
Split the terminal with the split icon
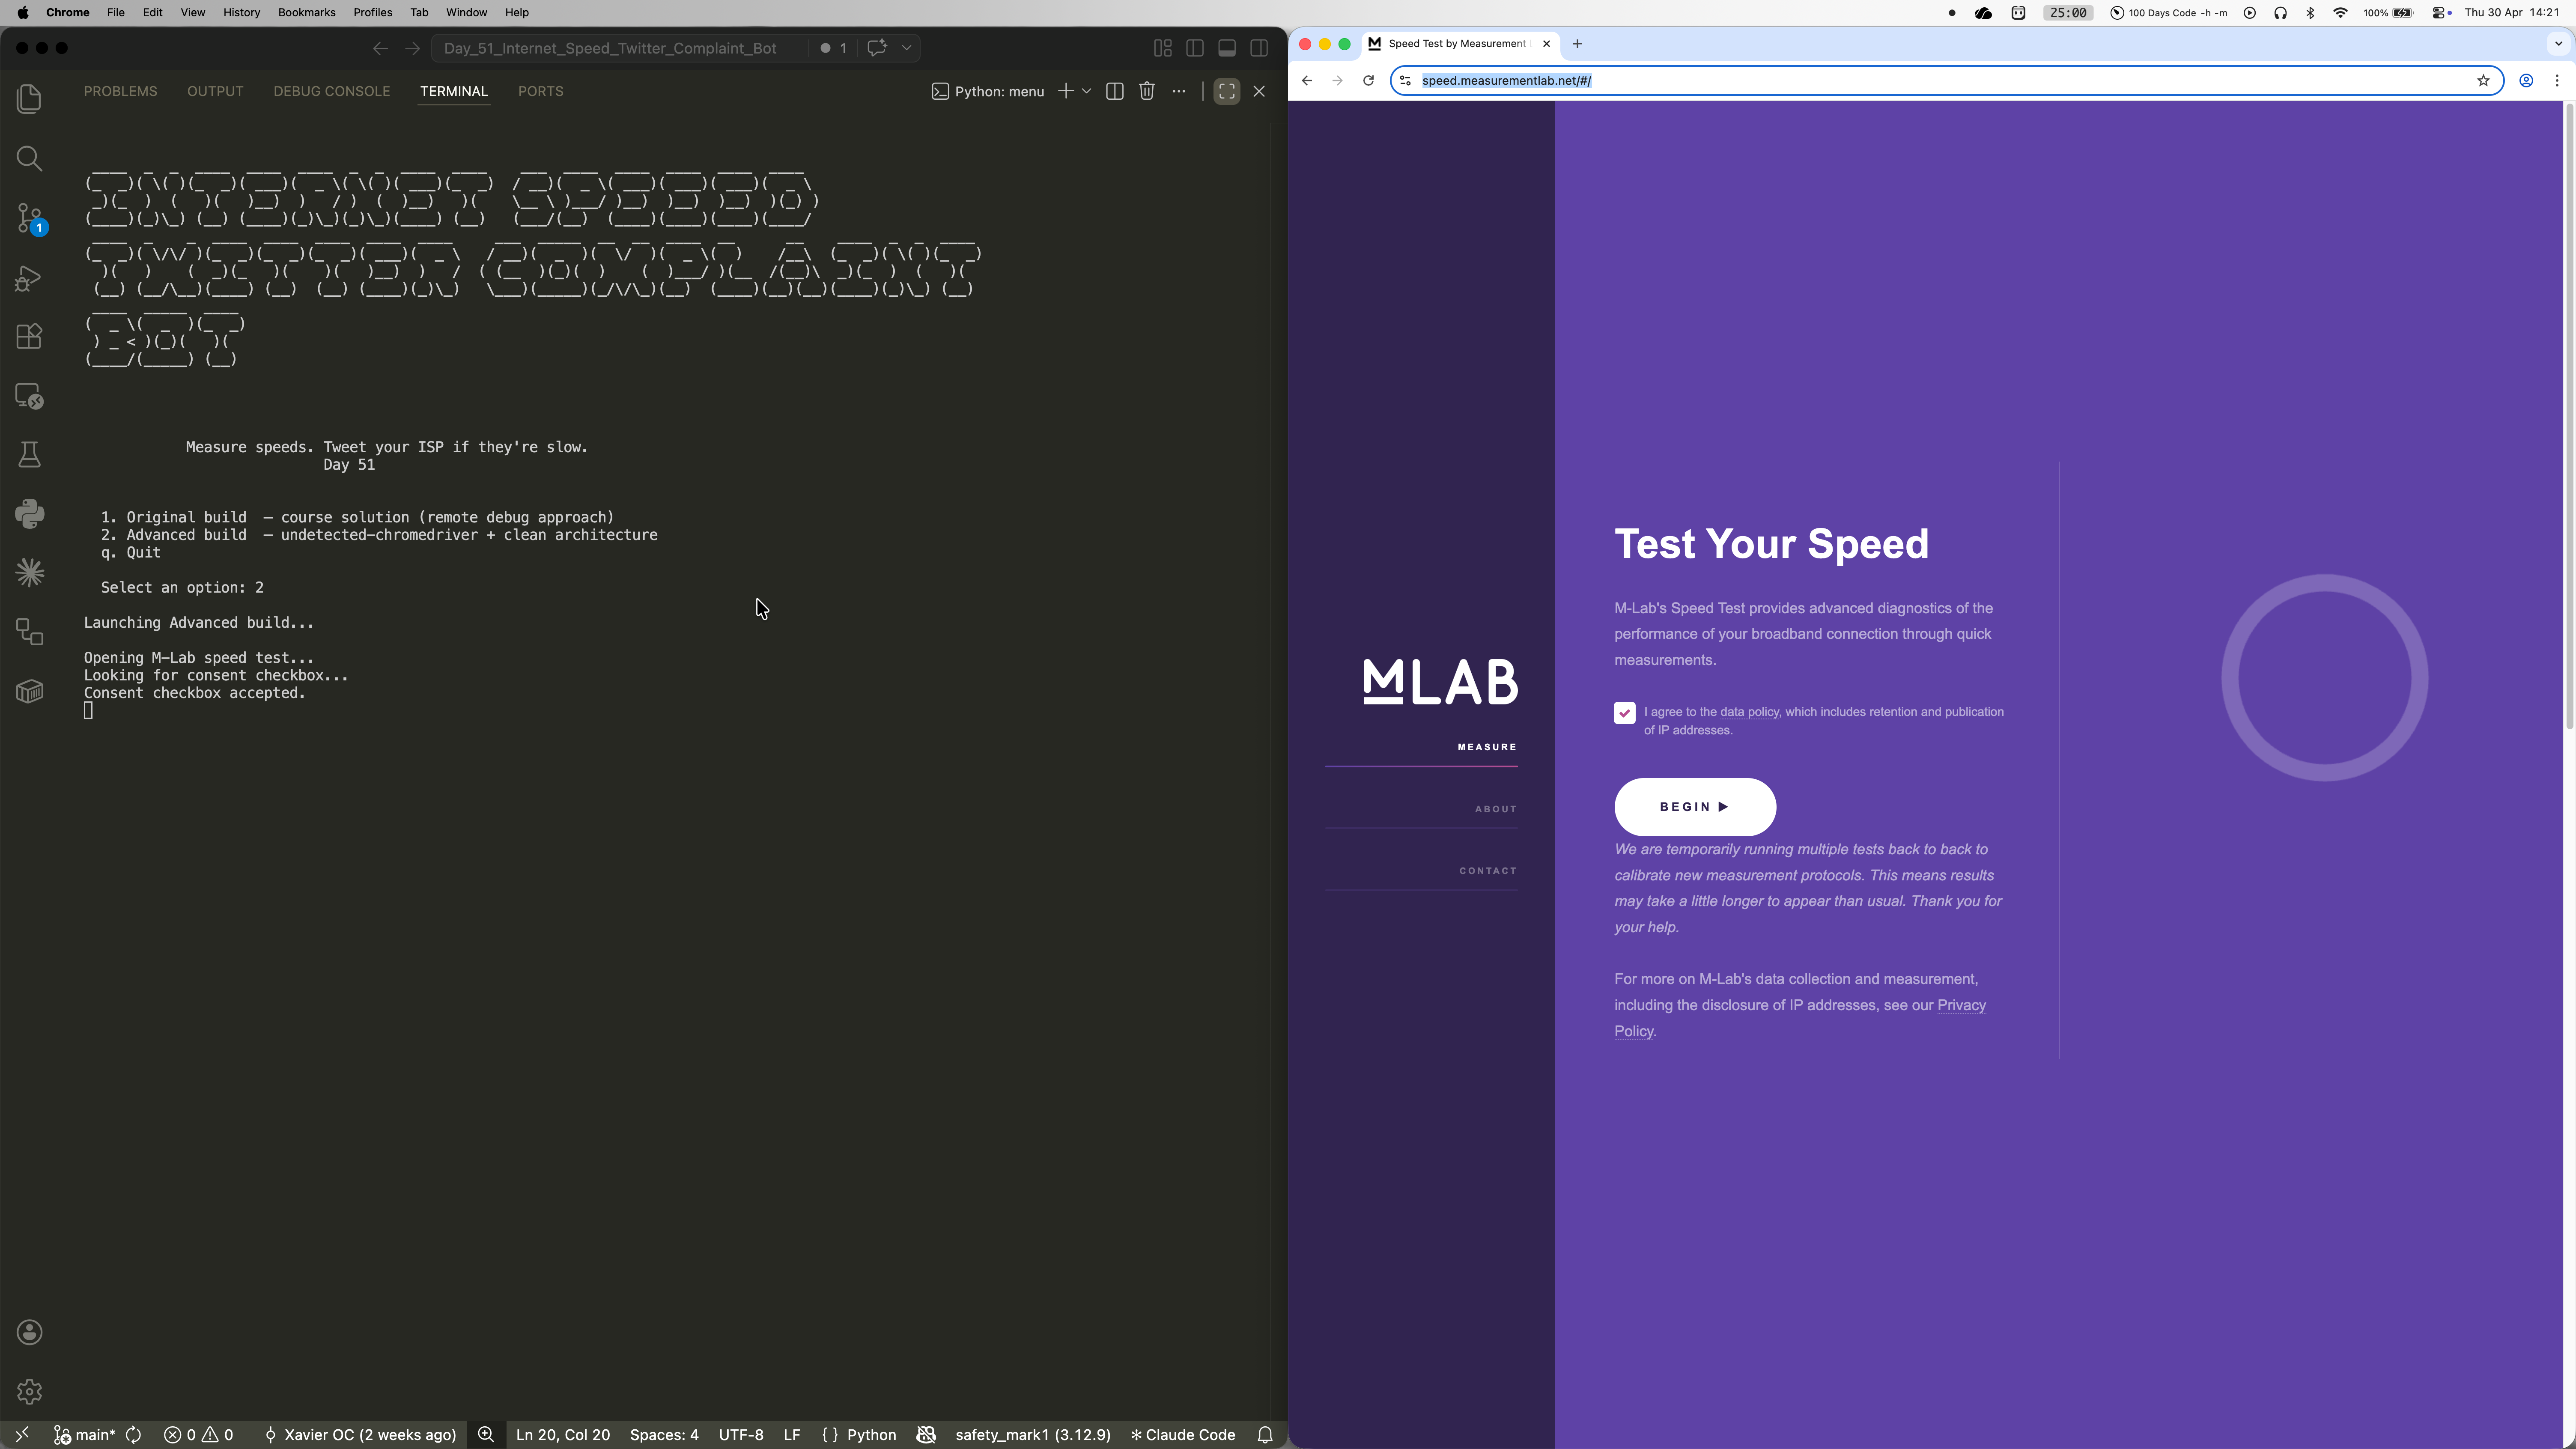pos(1115,91)
